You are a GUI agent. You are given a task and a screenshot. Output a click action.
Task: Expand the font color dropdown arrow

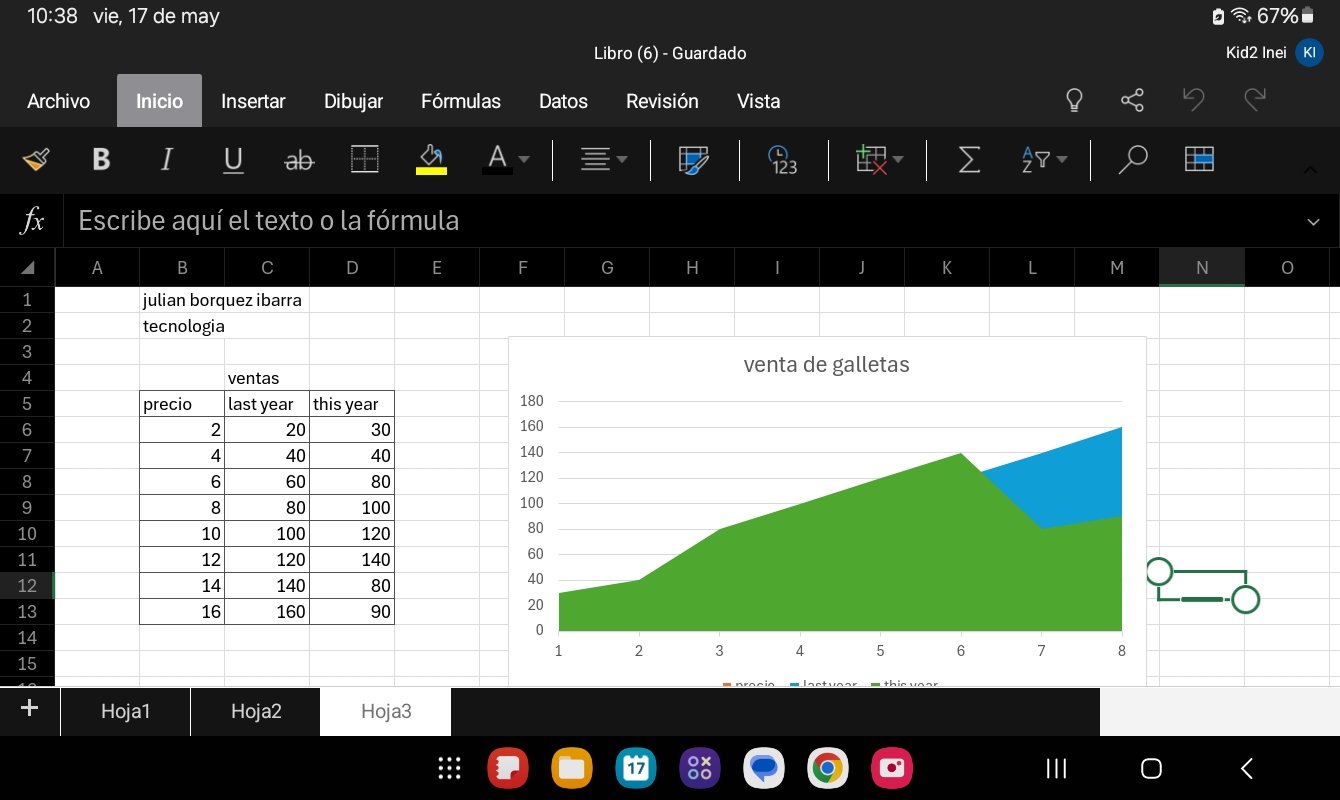(524, 160)
